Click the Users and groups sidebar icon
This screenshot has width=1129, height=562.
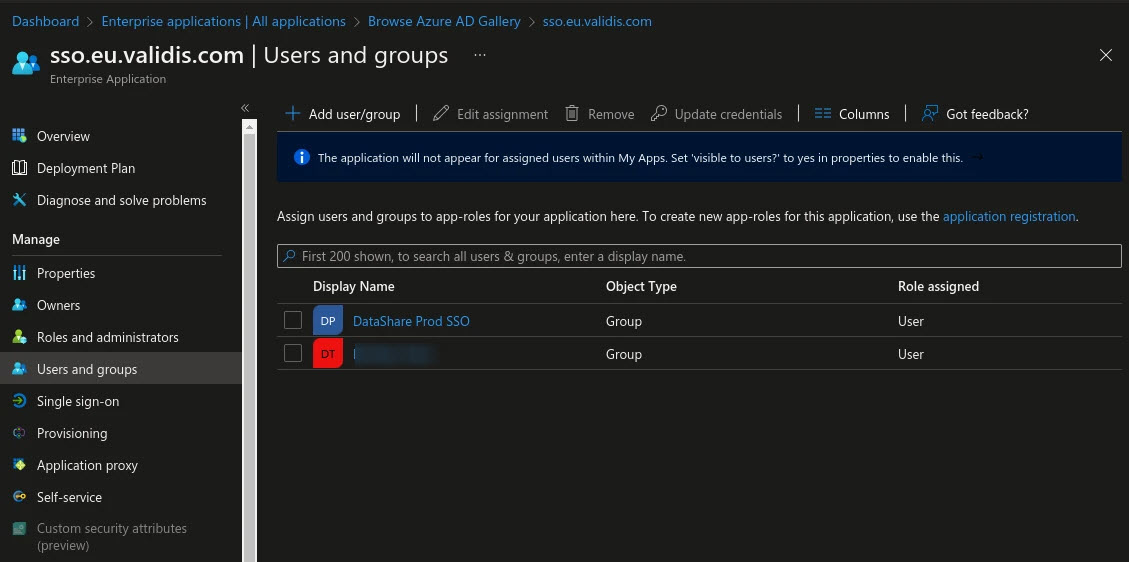point(19,369)
